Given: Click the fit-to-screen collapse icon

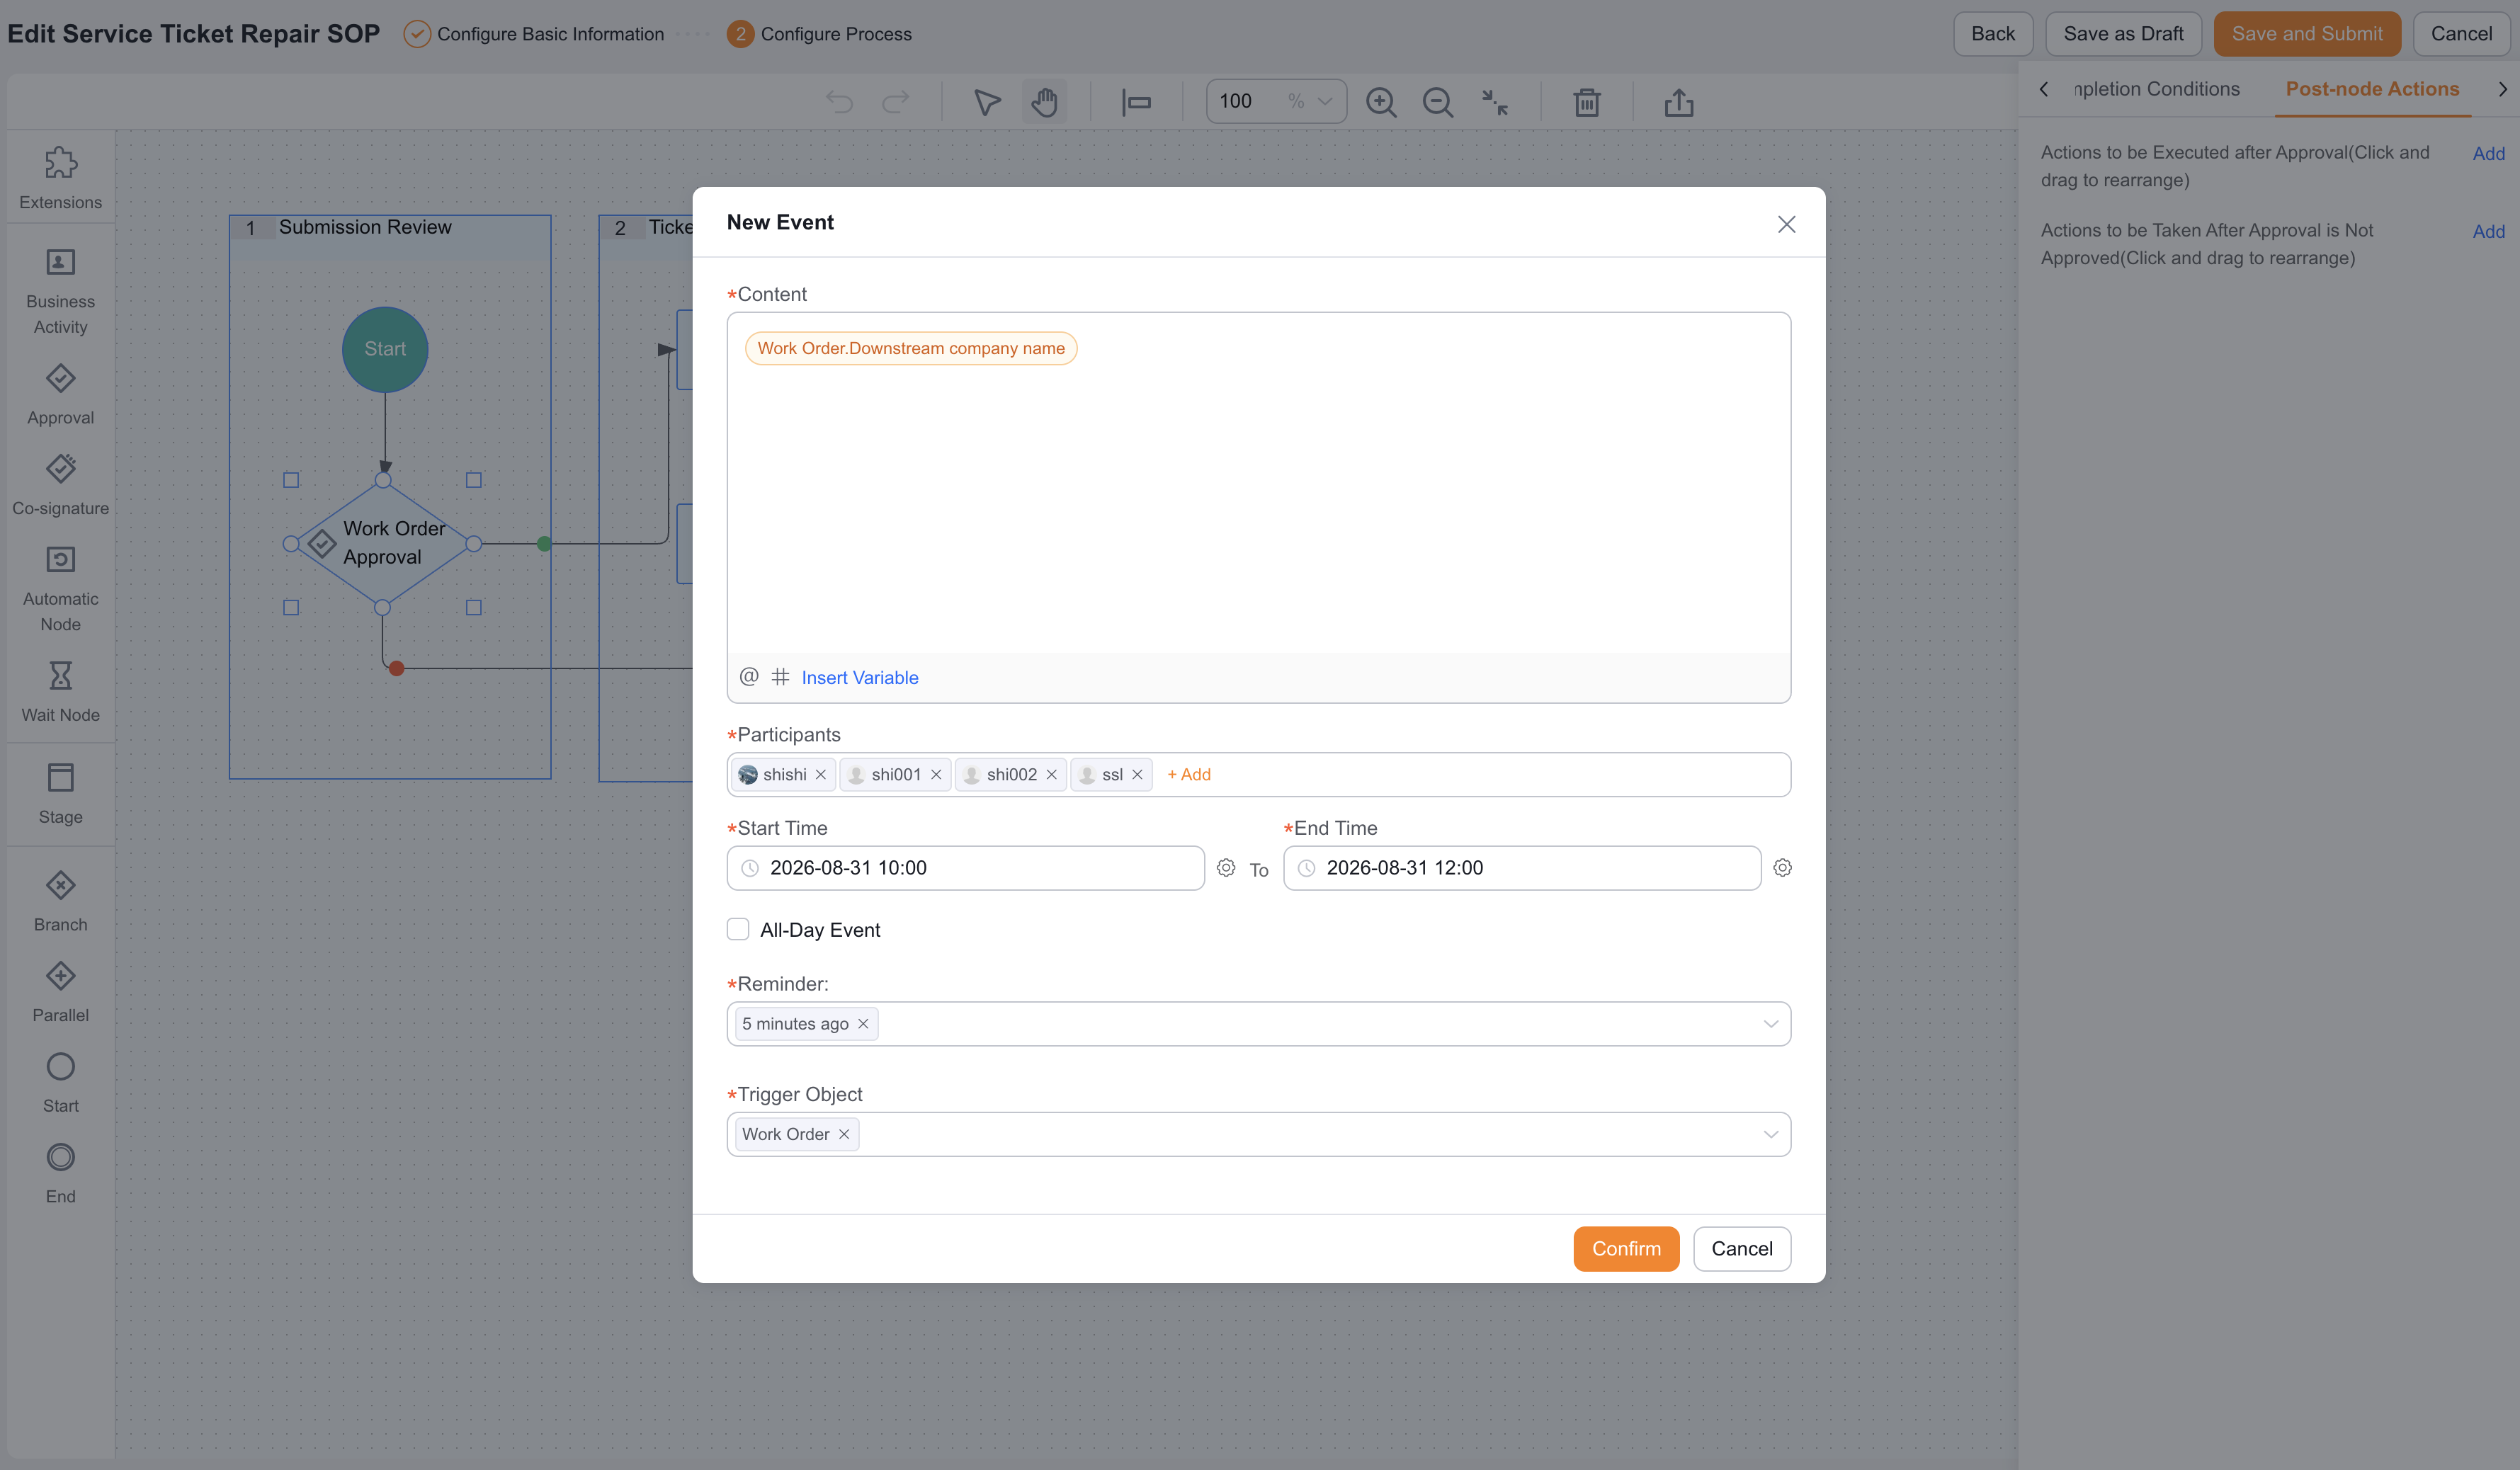Looking at the screenshot, I should coord(1495,102).
